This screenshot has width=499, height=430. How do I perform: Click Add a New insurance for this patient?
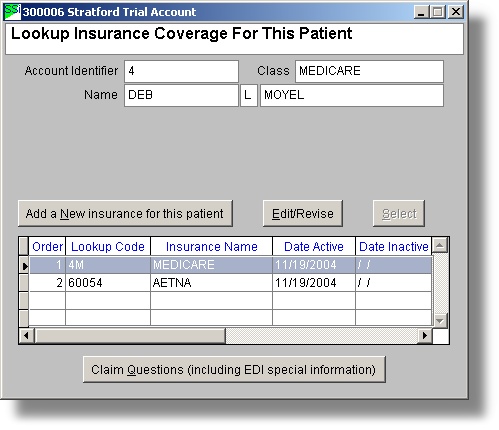pos(125,213)
